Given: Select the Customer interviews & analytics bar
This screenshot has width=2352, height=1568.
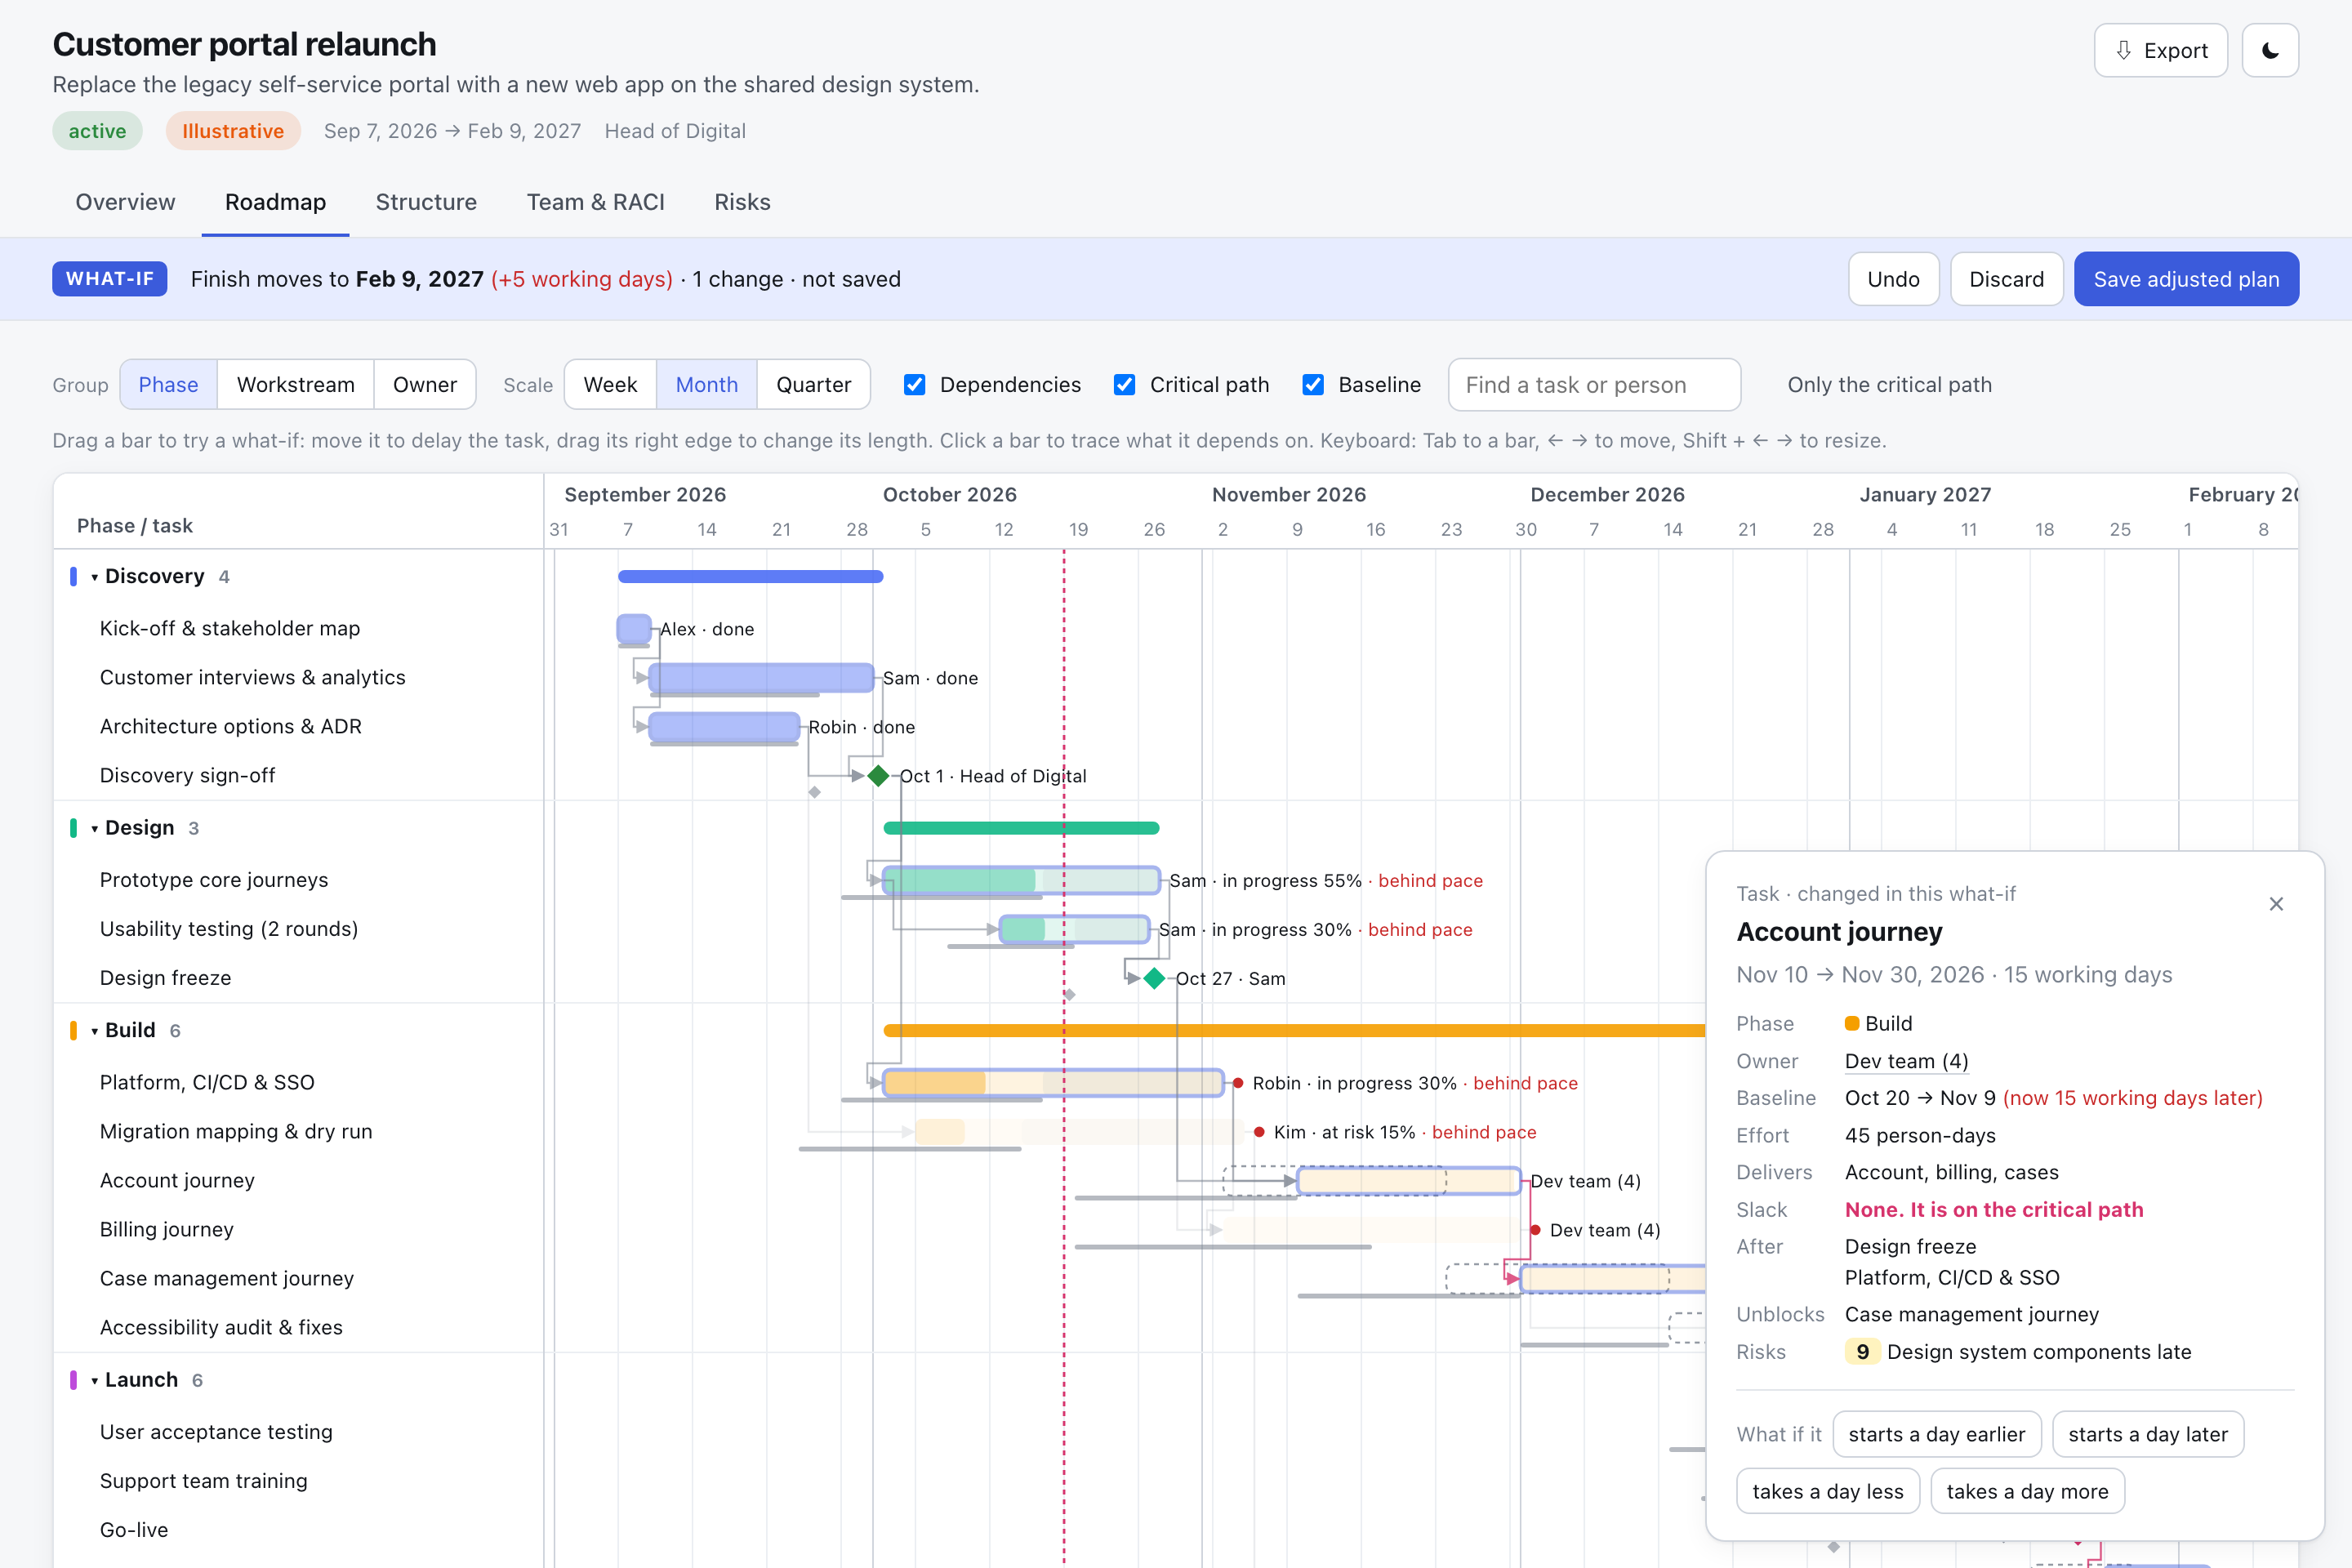Looking at the screenshot, I should pos(761,678).
